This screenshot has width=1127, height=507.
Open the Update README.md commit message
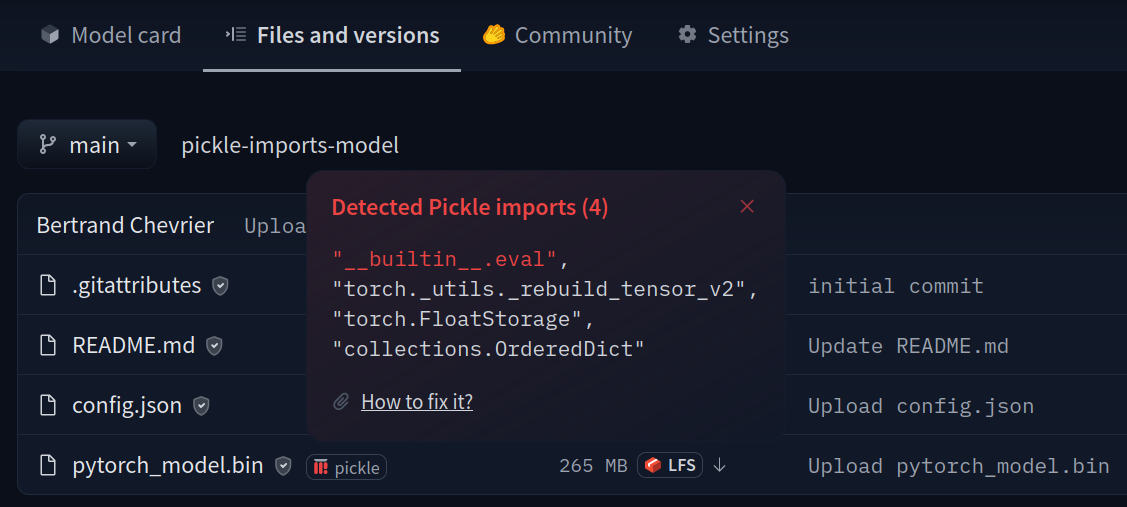pos(908,347)
